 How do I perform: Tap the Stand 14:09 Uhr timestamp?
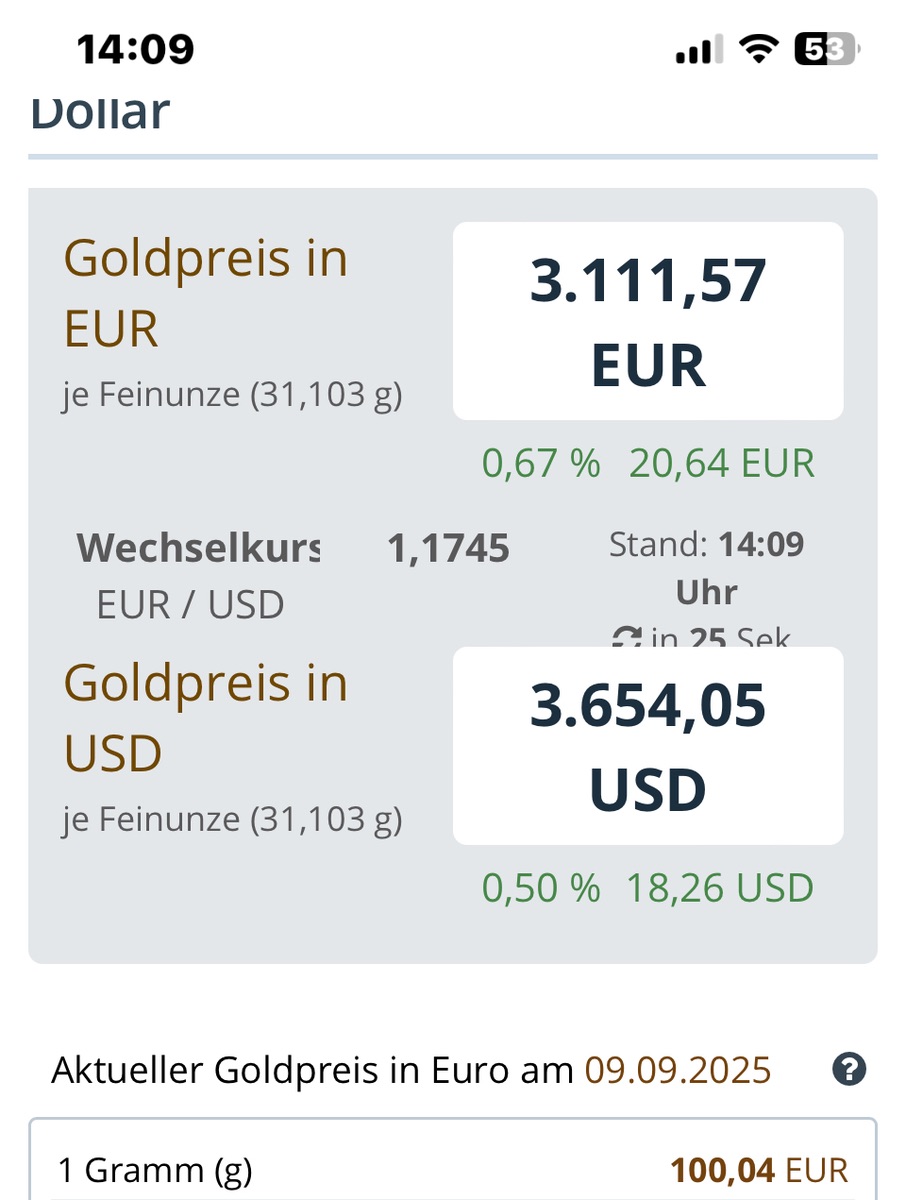pyautogui.click(x=706, y=567)
